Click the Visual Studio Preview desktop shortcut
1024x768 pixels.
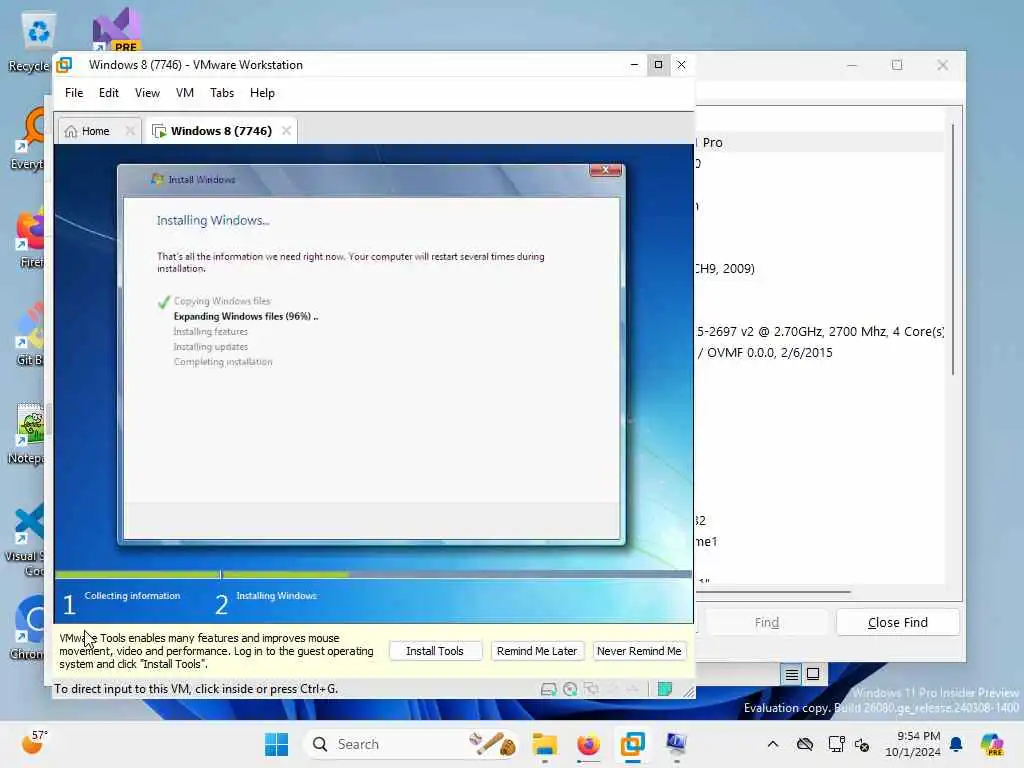click(x=116, y=30)
